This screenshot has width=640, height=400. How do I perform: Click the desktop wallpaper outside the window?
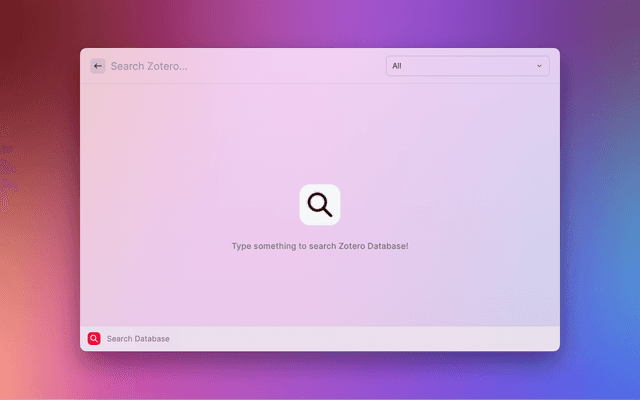click(x=40, y=200)
